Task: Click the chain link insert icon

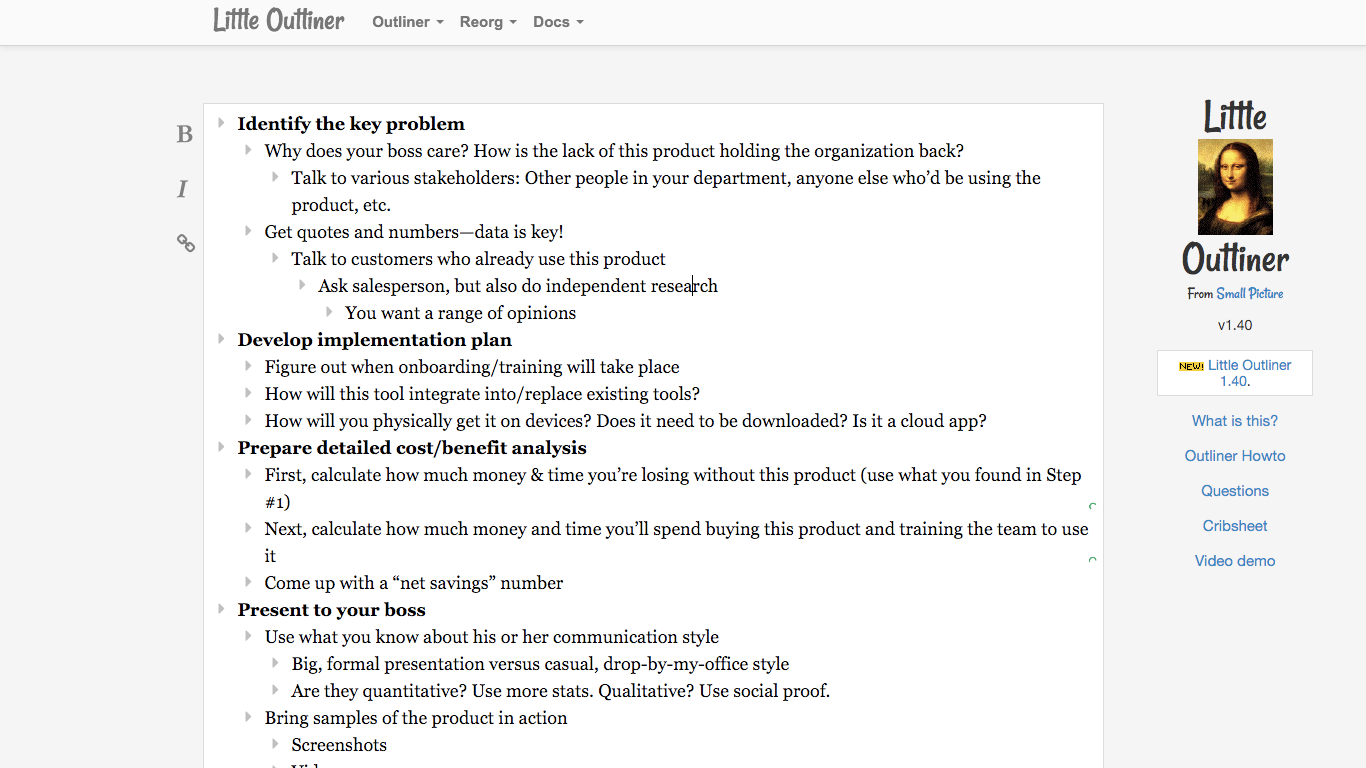Action: click(x=186, y=243)
